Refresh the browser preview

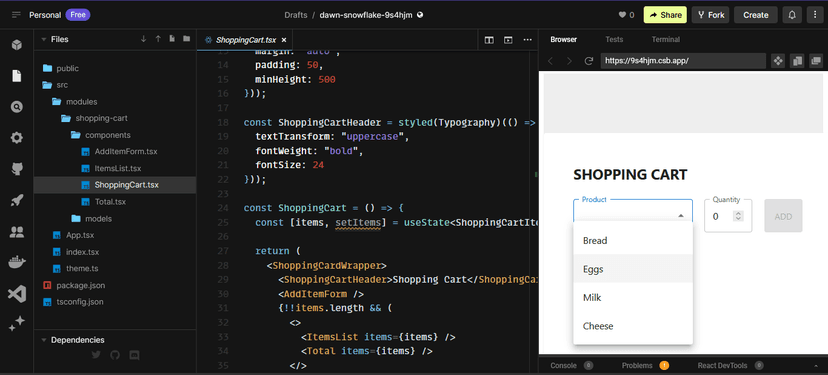[x=589, y=61]
